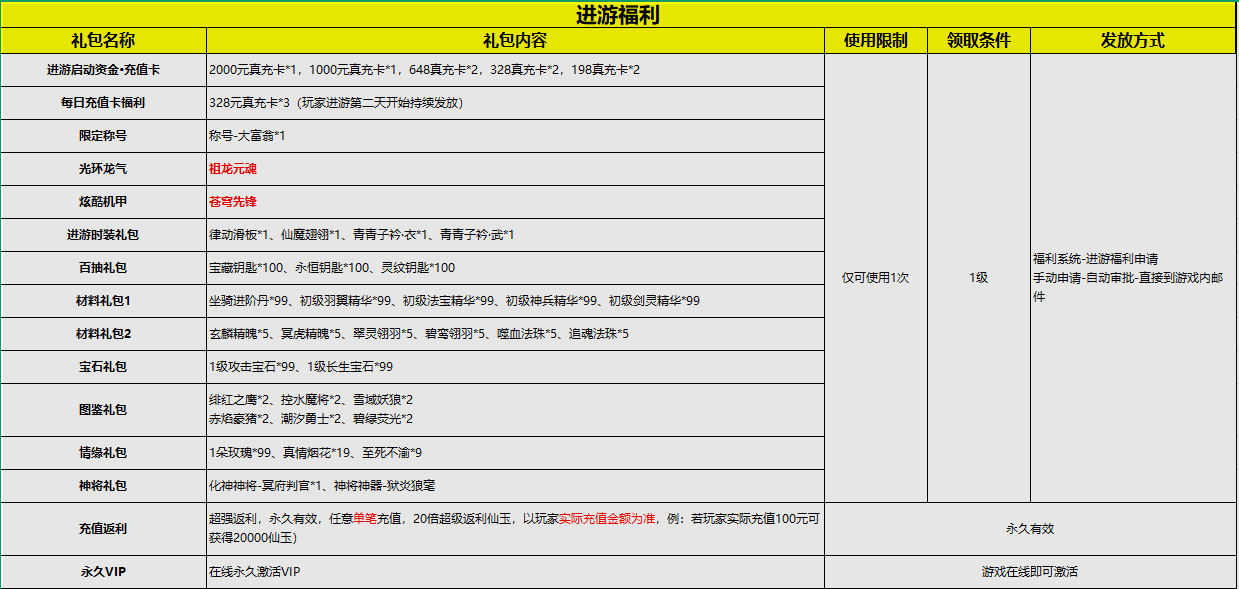The height and width of the screenshot is (589, 1239).
Task: Click the 使用限制 column header
Action: 875,41
